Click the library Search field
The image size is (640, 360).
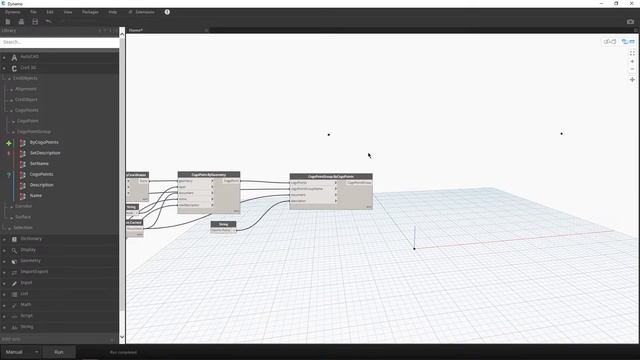pyautogui.click(x=60, y=42)
